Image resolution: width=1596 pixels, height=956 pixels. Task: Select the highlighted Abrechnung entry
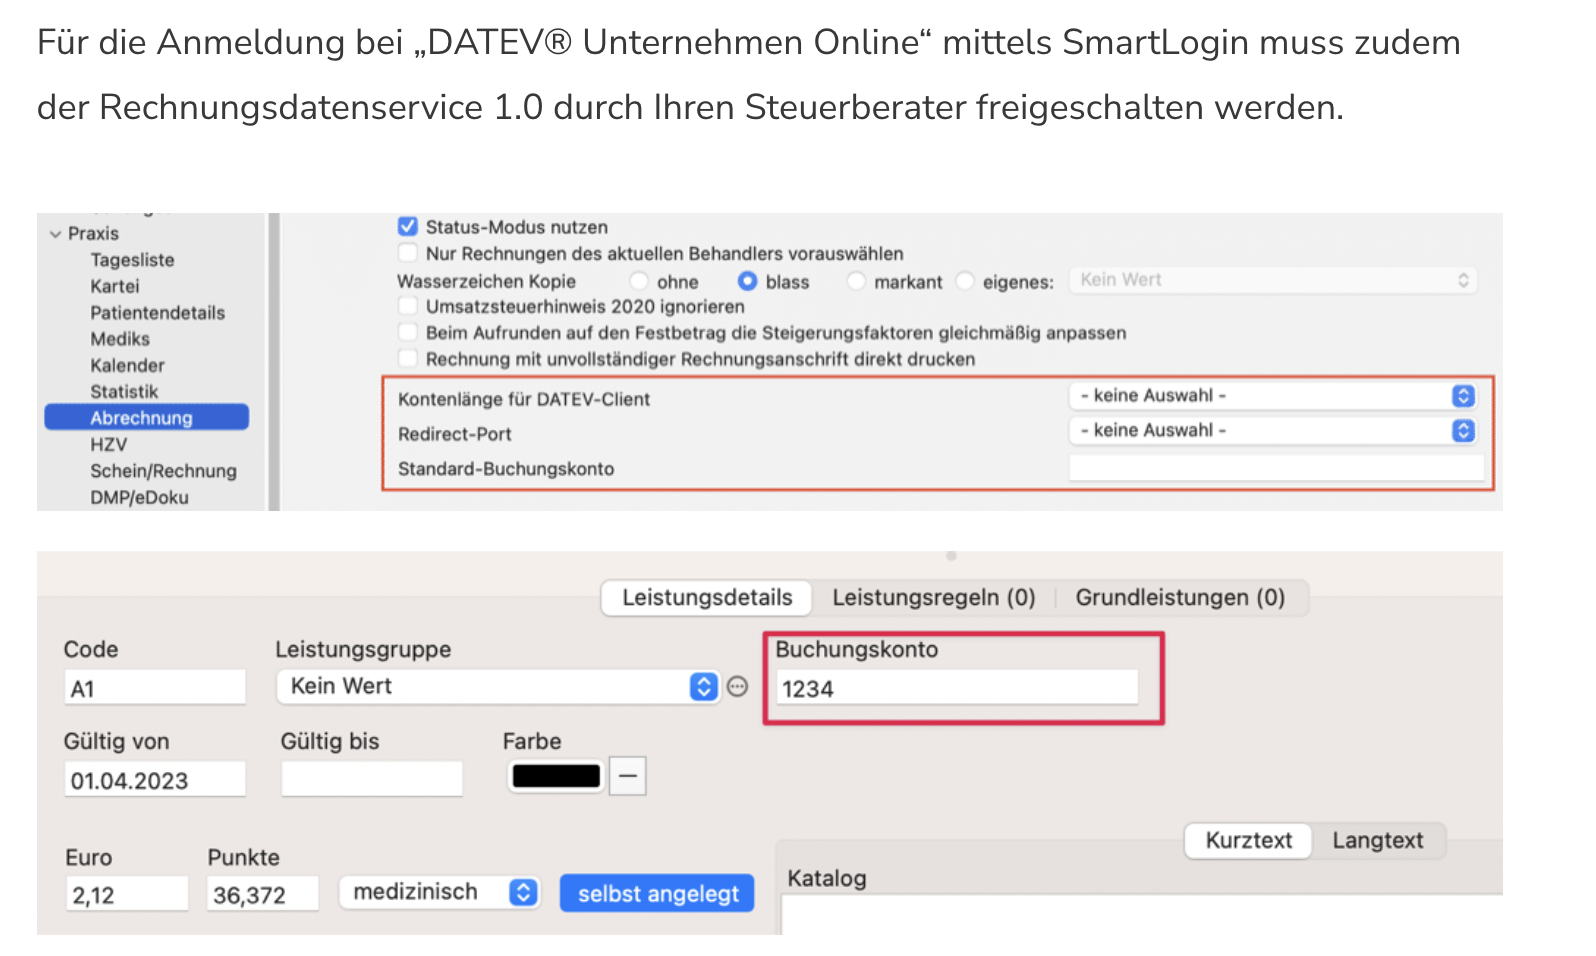coord(147,417)
